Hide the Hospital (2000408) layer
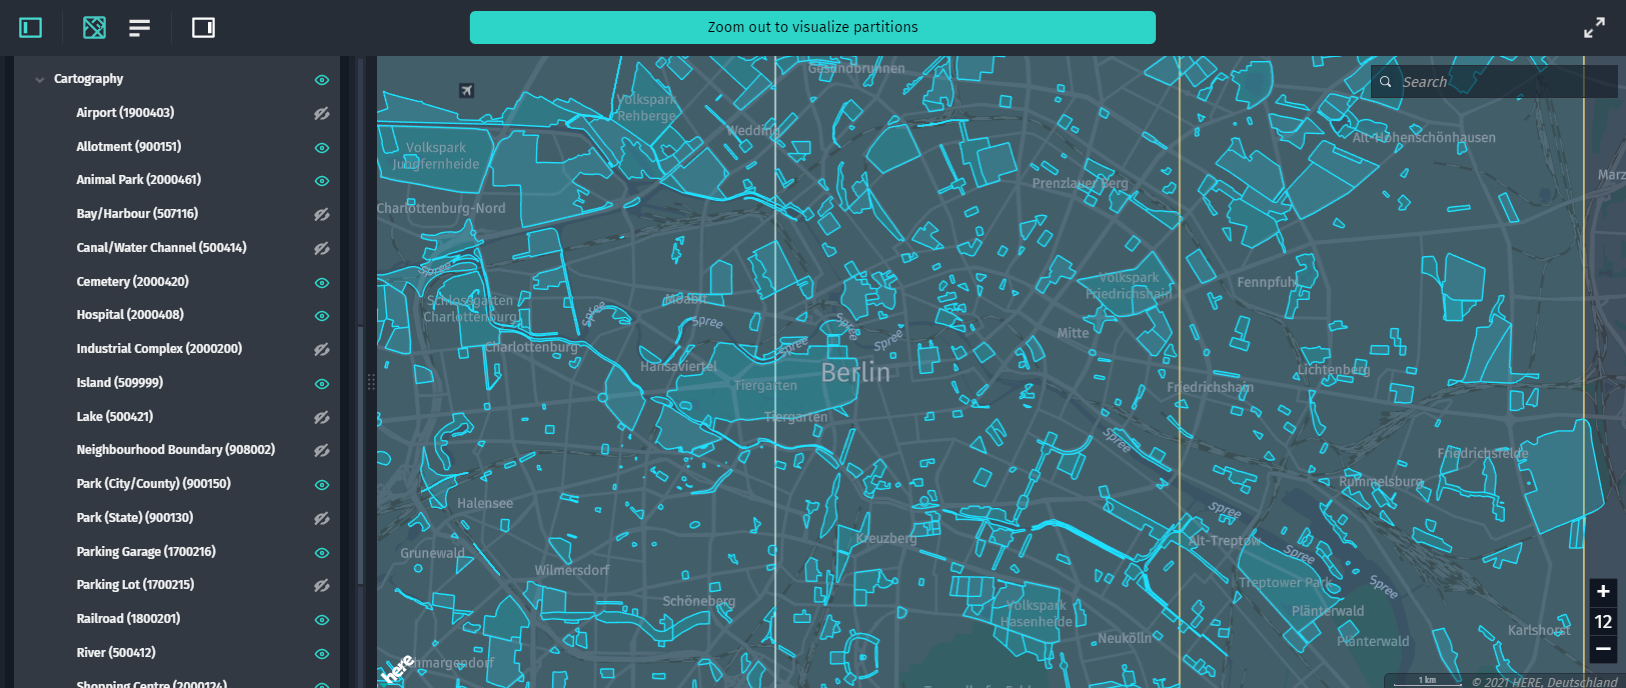Screen dimensions: 1626x688 322,315
